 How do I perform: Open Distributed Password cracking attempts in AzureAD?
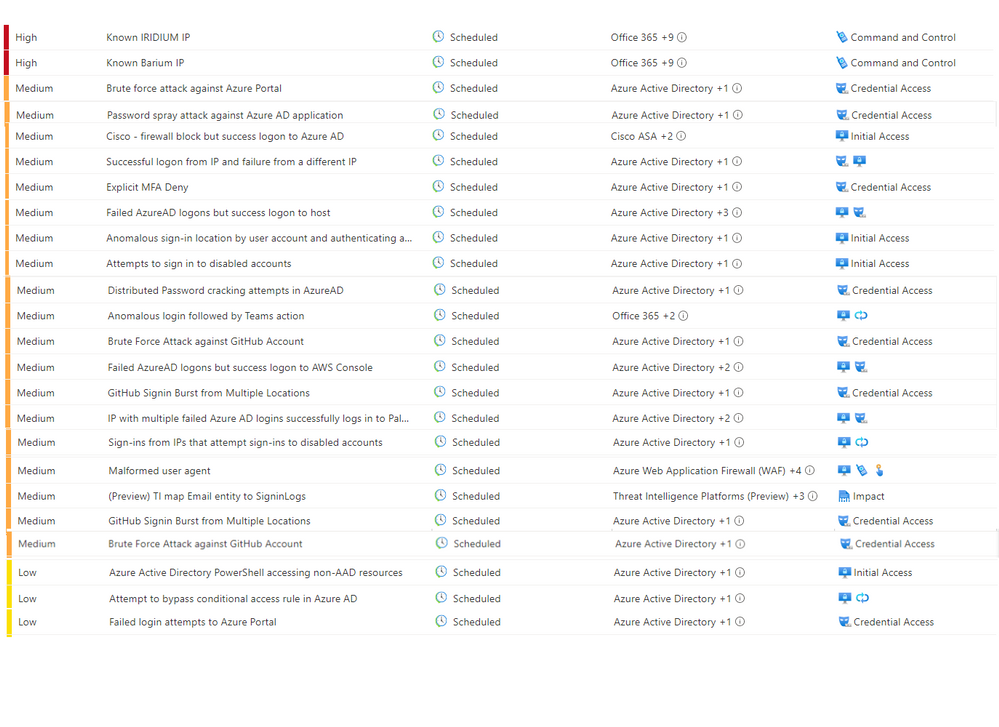point(226,291)
